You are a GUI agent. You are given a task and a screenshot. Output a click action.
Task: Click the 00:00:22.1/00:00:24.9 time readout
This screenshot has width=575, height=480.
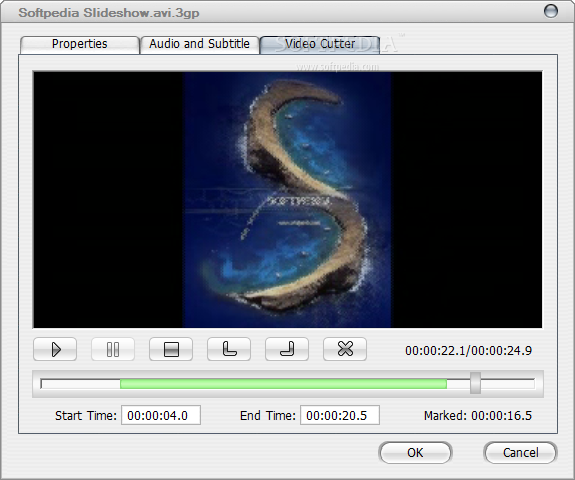468,351
